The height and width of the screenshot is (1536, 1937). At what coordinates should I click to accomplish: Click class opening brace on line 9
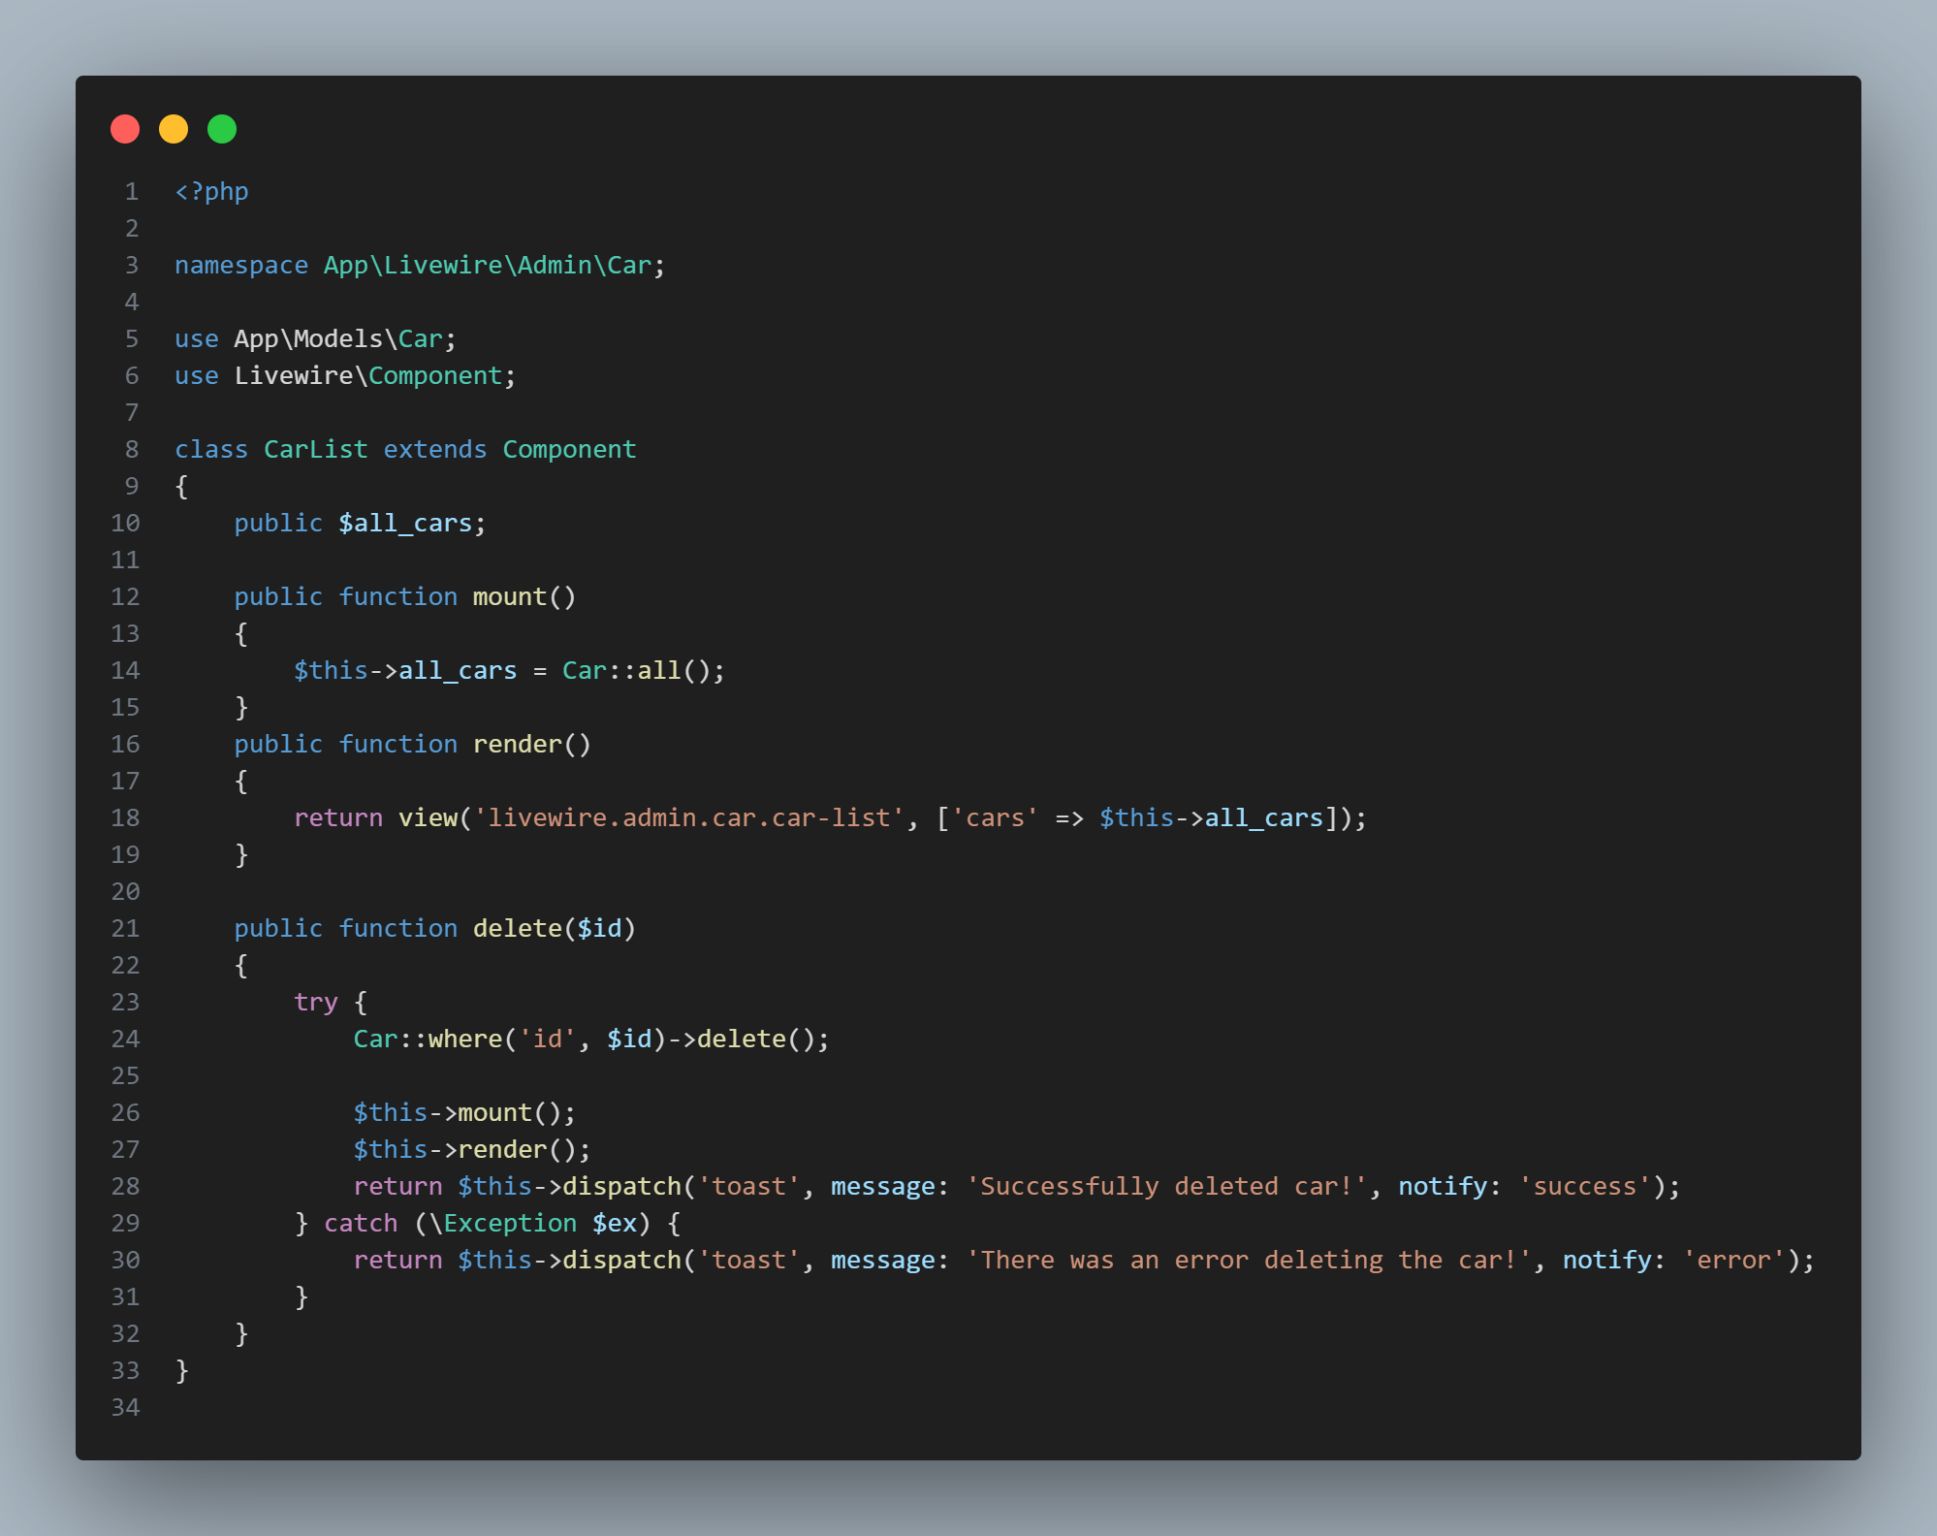(182, 487)
